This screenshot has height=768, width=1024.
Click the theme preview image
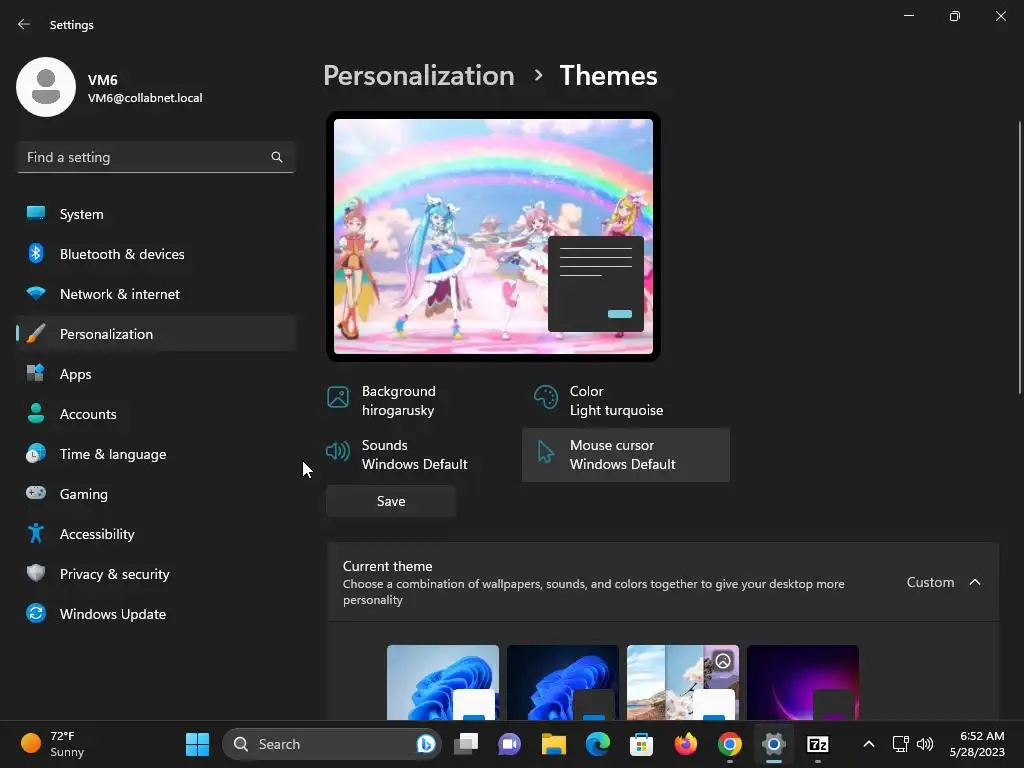click(x=493, y=236)
